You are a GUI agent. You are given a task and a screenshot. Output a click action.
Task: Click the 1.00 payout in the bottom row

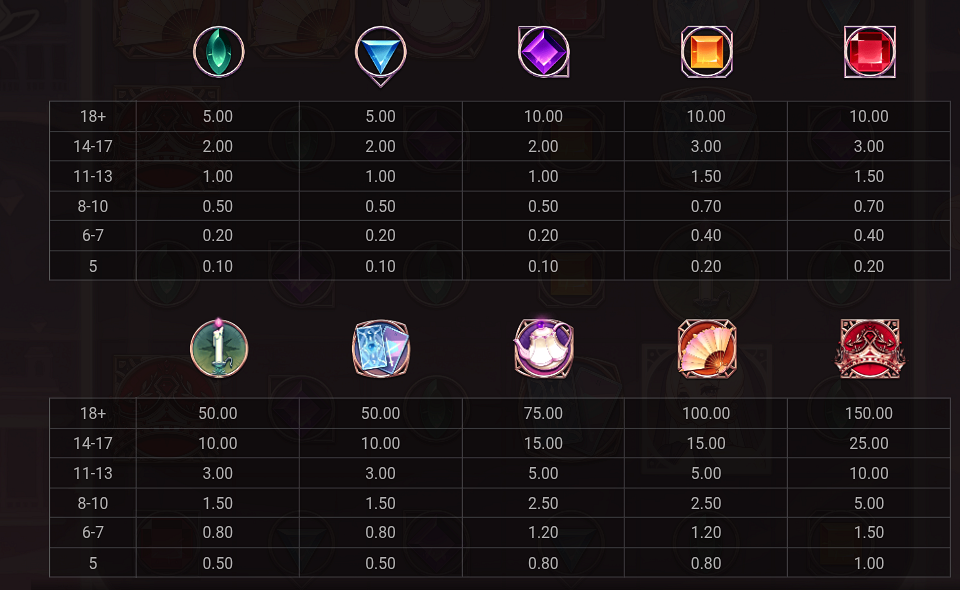coord(869,563)
